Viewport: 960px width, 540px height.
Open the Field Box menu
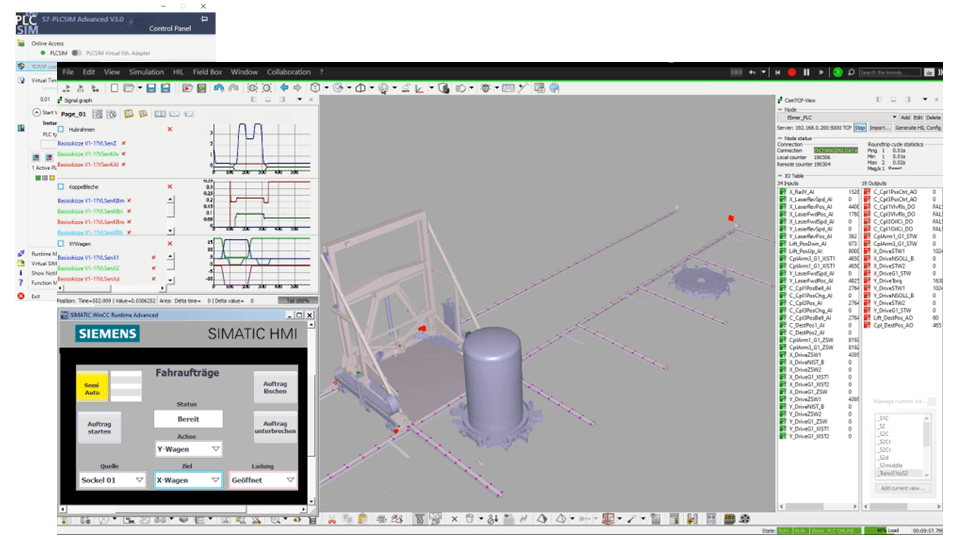click(x=207, y=72)
